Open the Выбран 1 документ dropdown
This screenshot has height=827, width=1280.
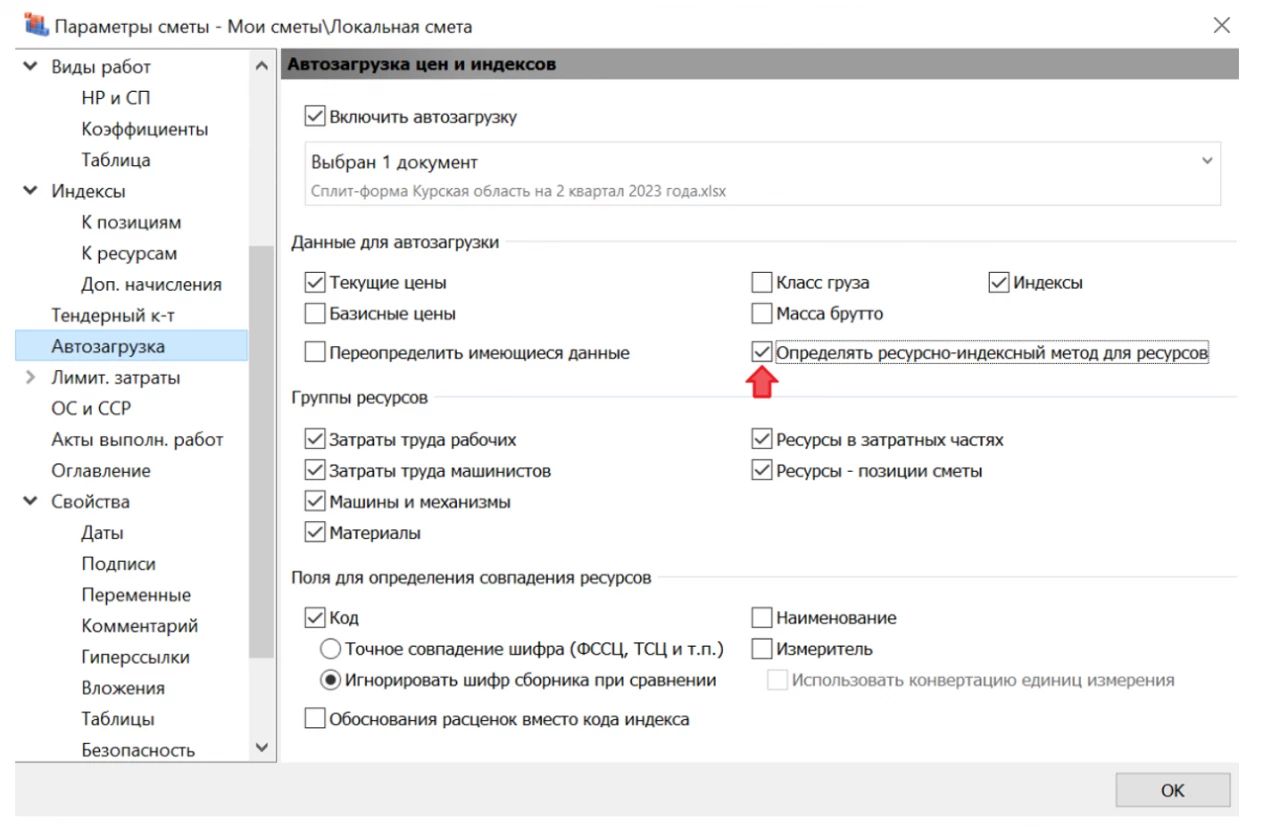pos(762,174)
